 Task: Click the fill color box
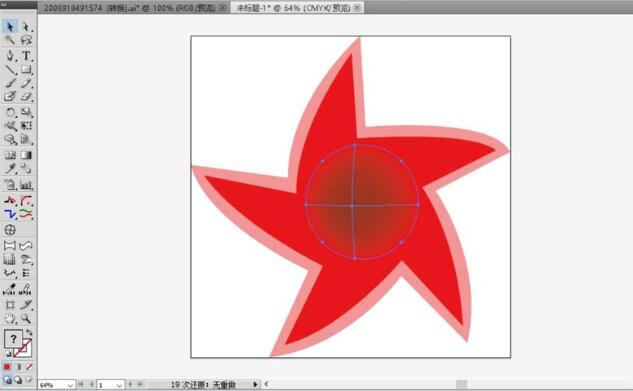tap(13, 339)
